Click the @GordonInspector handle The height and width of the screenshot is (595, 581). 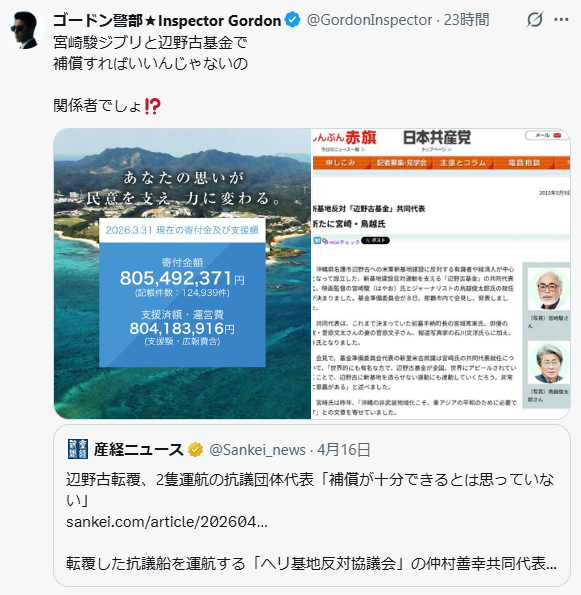[369, 20]
